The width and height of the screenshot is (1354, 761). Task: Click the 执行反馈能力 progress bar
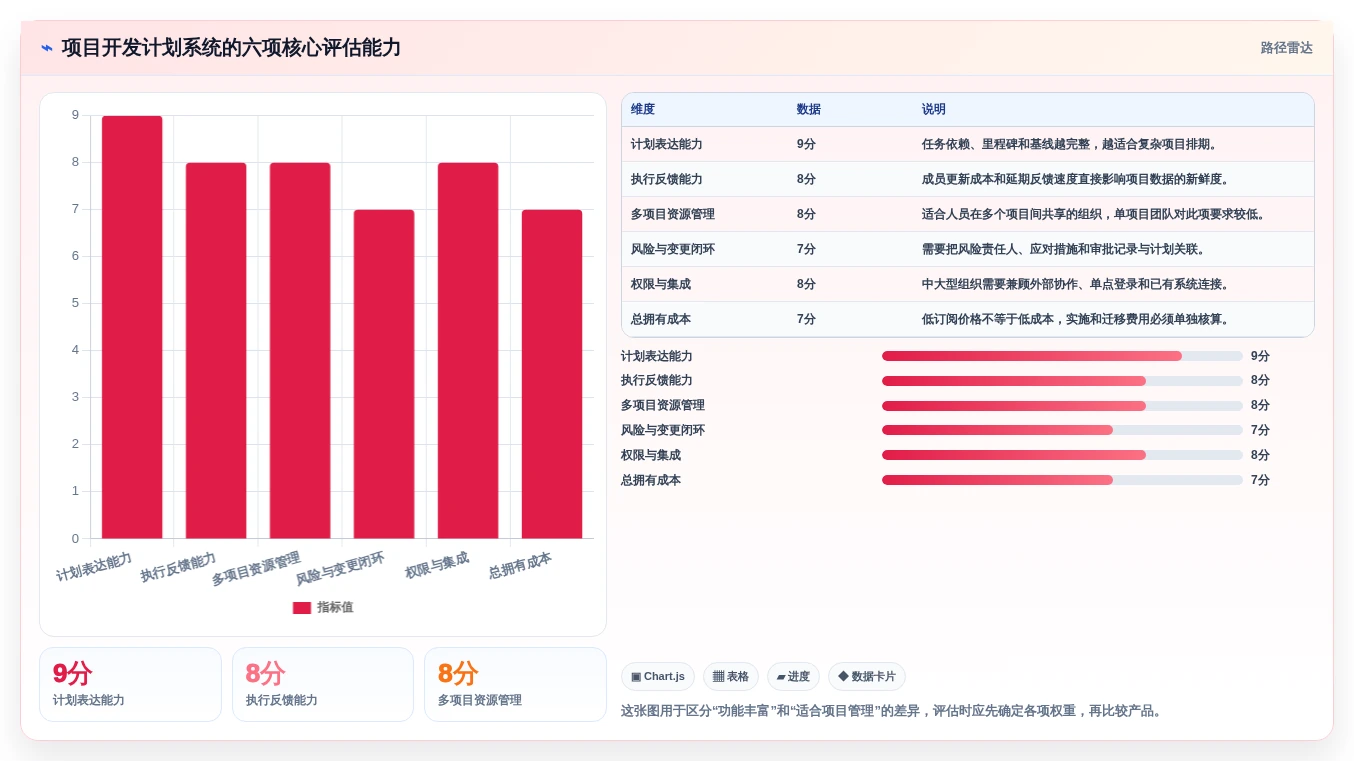click(x=1062, y=381)
